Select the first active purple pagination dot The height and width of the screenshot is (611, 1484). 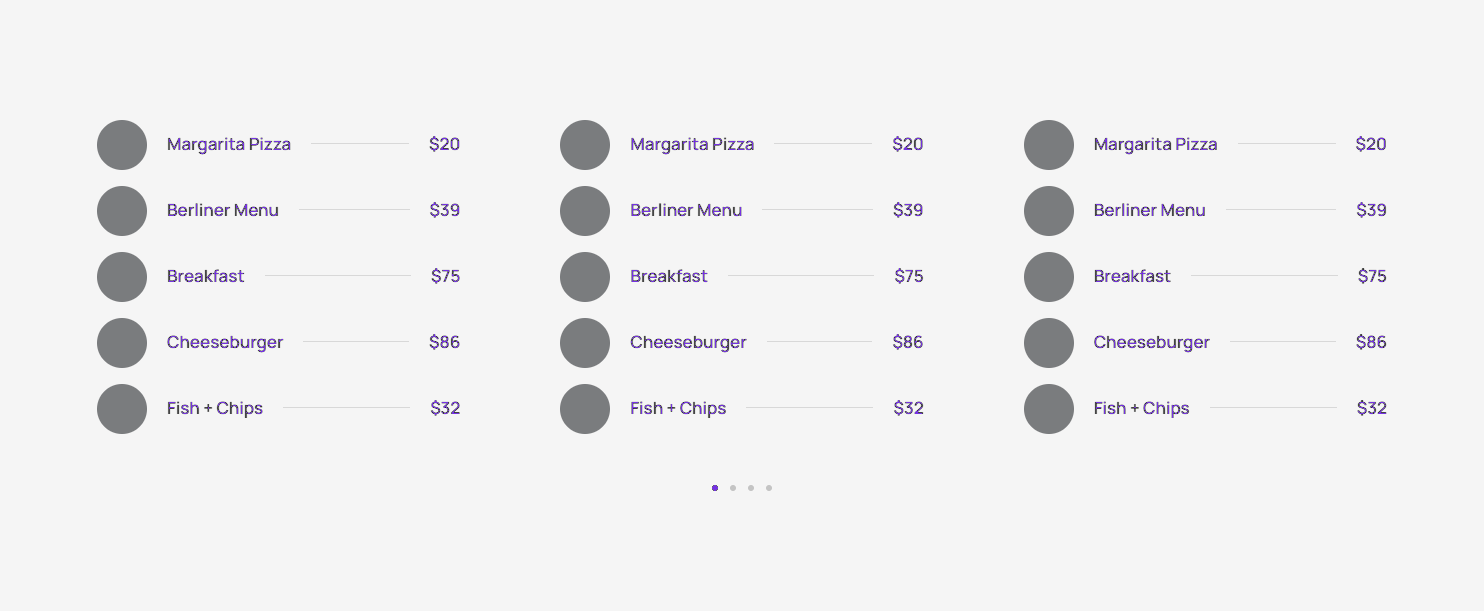pos(715,488)
